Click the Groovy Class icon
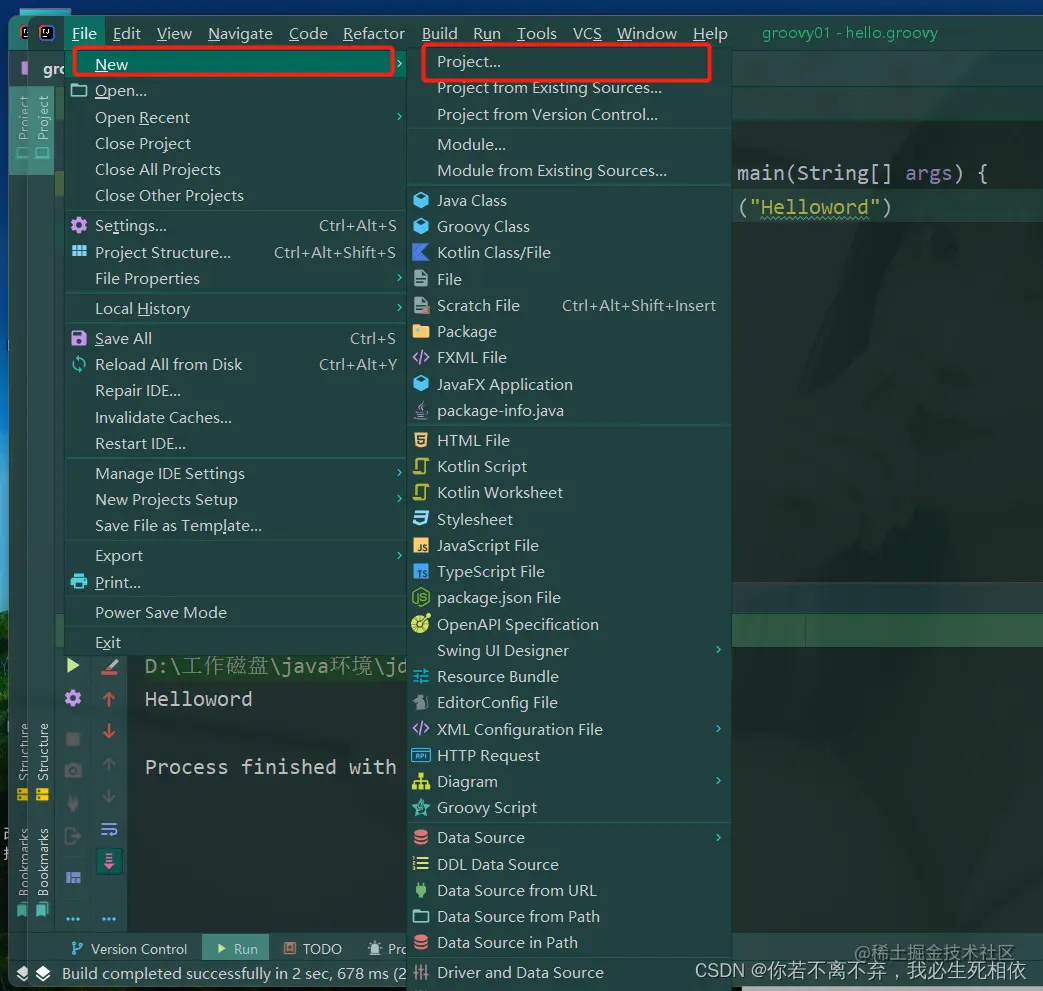This screenshot has width=1043, height=991. [x=420, y=226]
